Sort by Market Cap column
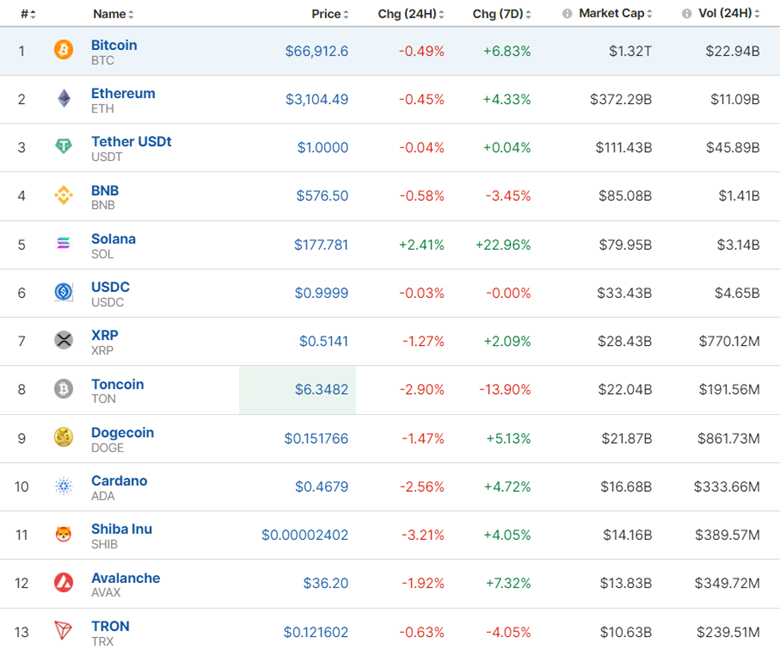 point(615,13)
